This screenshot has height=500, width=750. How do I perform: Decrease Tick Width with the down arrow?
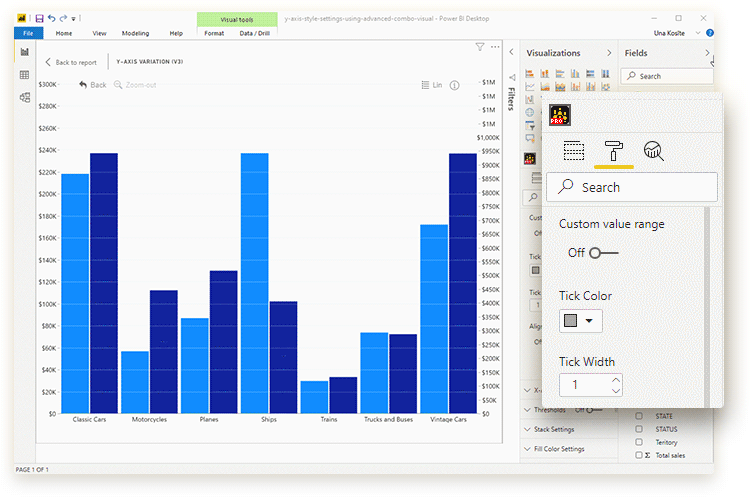click(x=616, y=391)
